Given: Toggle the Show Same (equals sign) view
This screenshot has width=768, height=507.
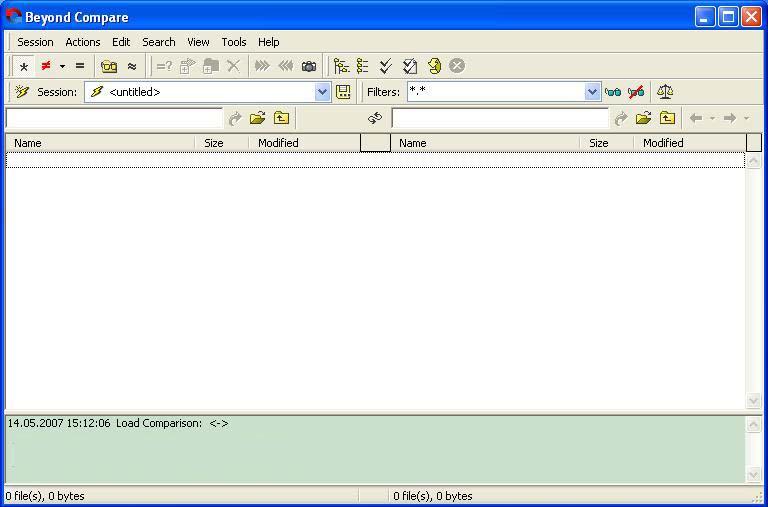Looking at the screenshot, I should click(x=80, y=66).
